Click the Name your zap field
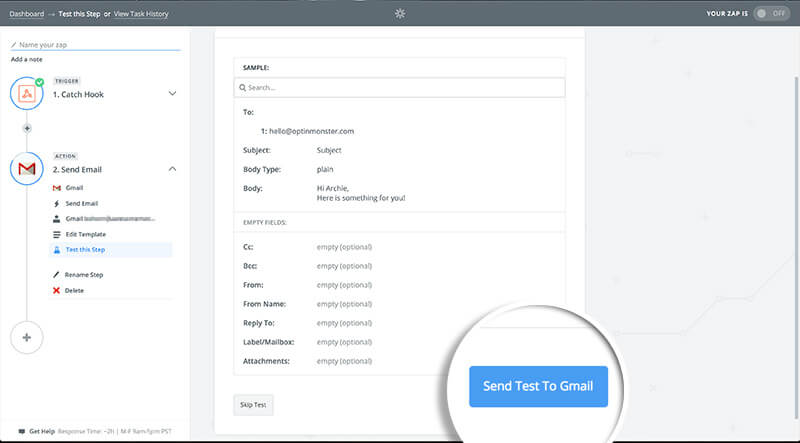This screenshot has height=443, width=800. [x=95, y=45]
